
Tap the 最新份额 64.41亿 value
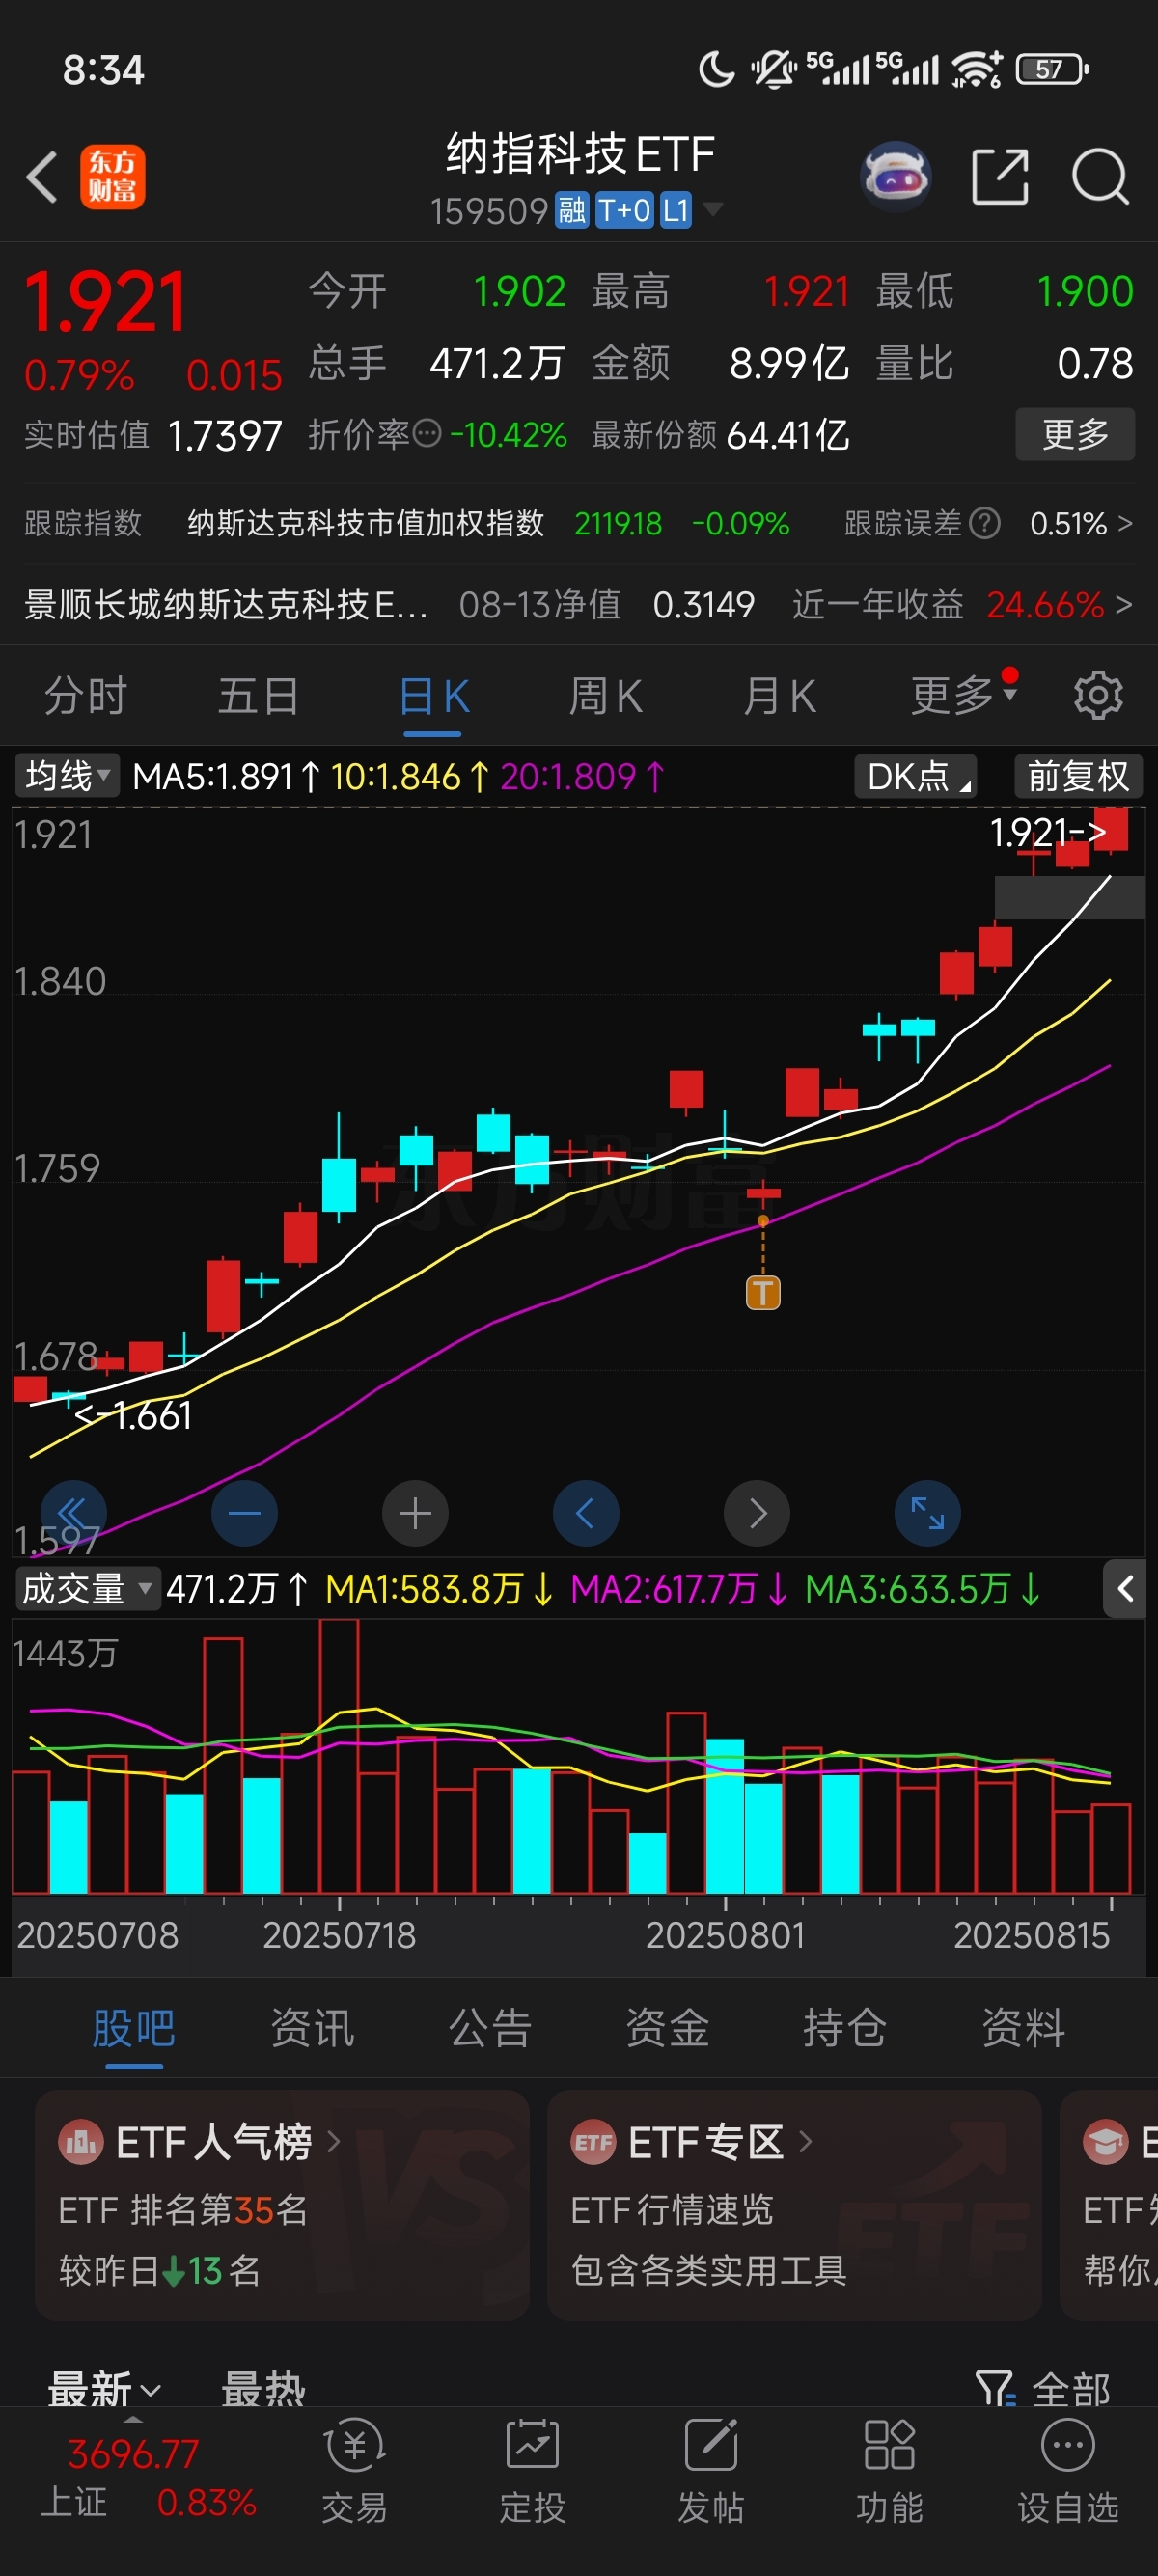tap(788, 434)
